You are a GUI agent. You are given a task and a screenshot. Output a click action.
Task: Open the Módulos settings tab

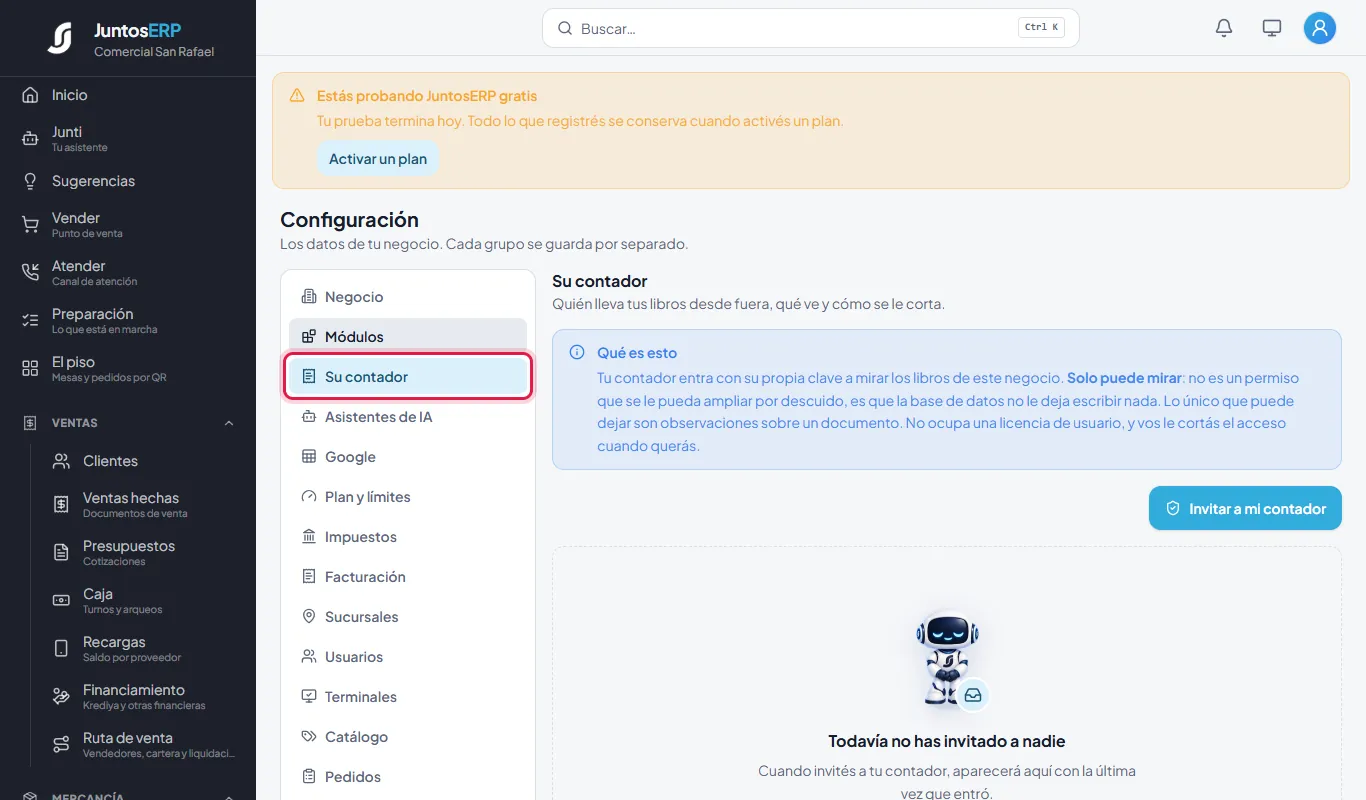click(x=408, y=337)
